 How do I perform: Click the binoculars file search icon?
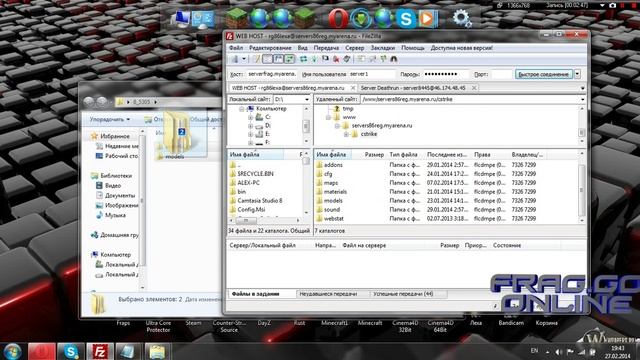click(394, 59)
